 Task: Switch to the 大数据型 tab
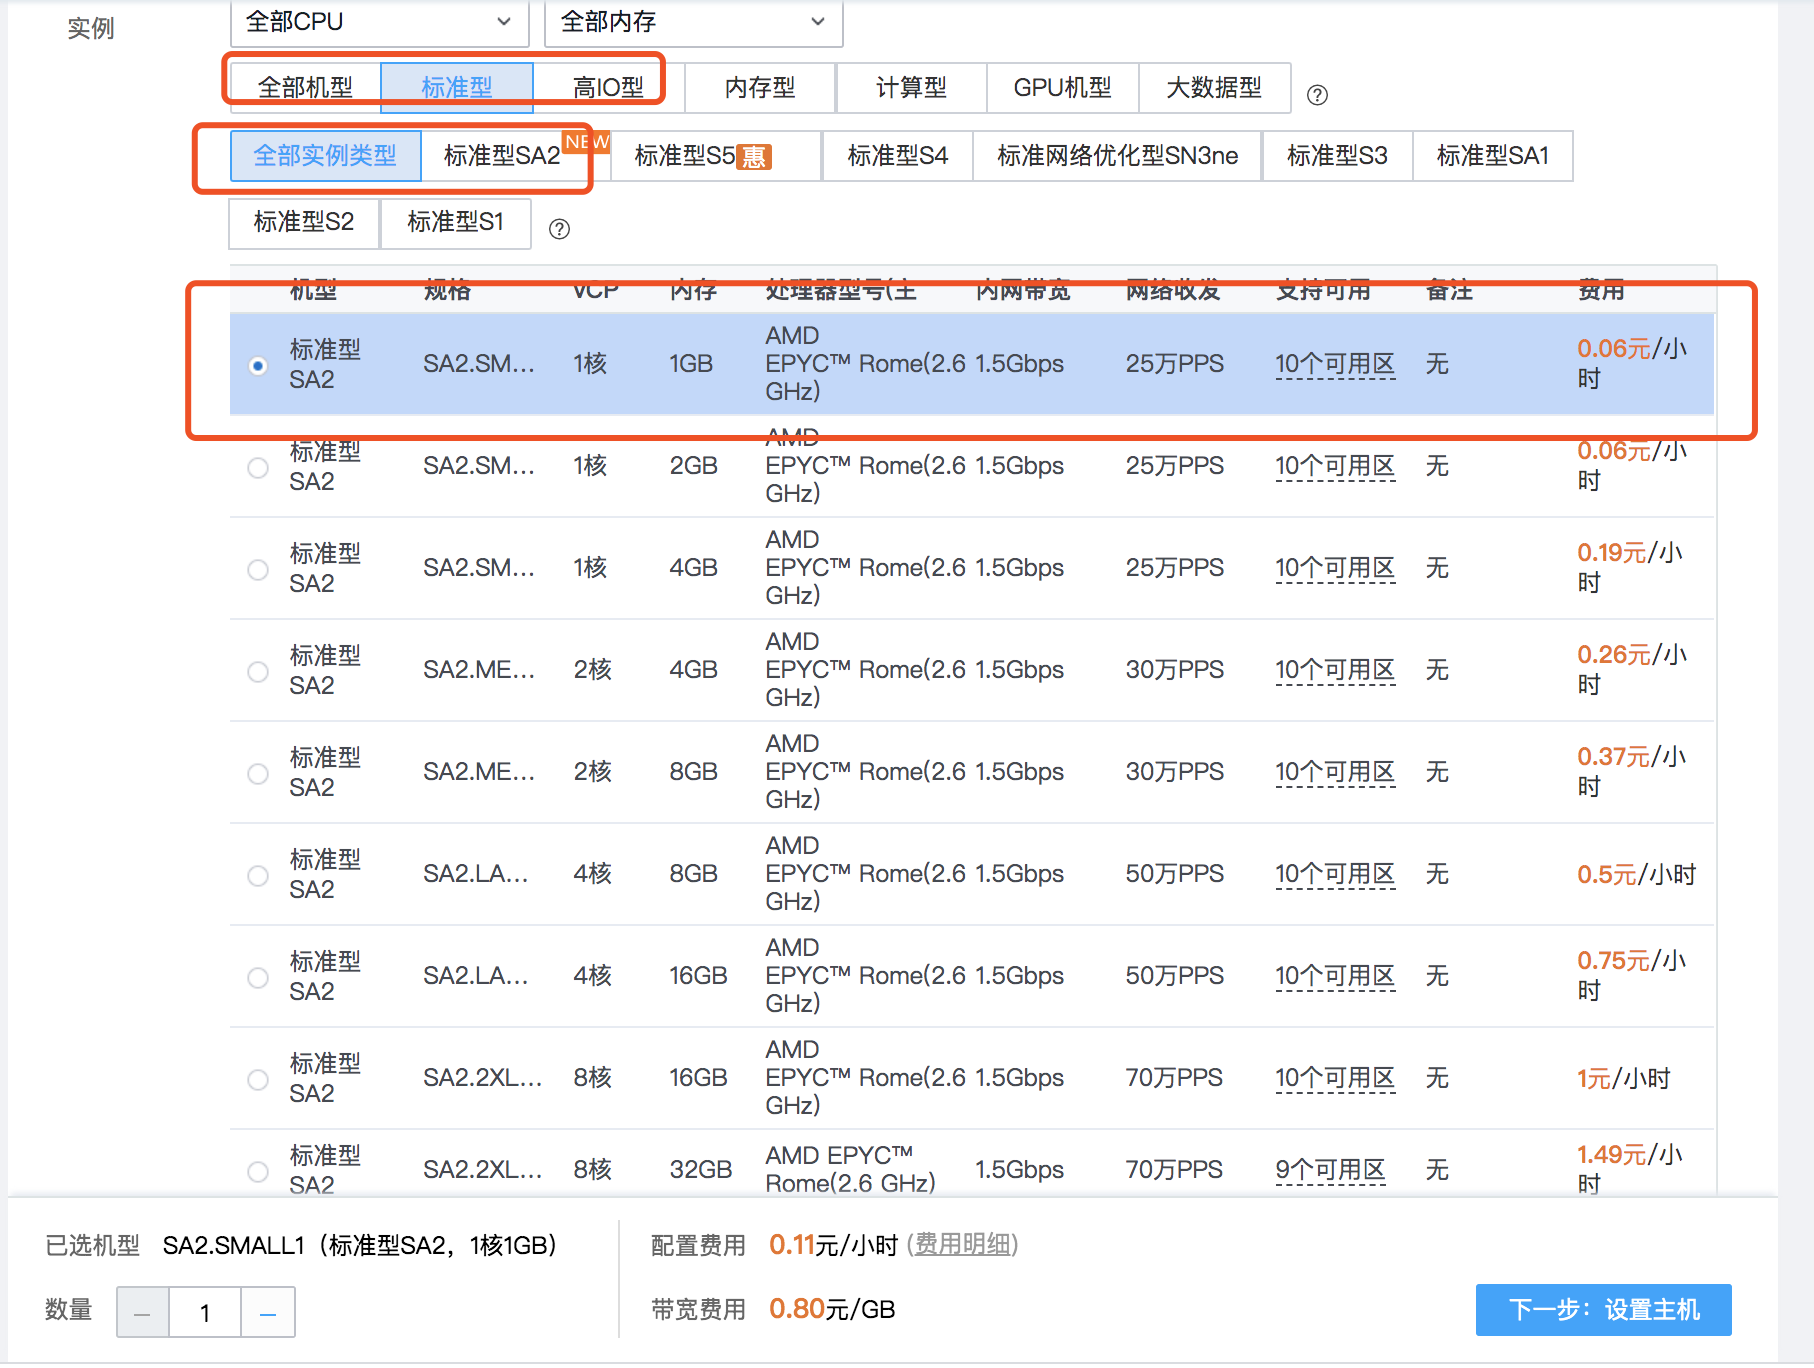(1214, 88)
